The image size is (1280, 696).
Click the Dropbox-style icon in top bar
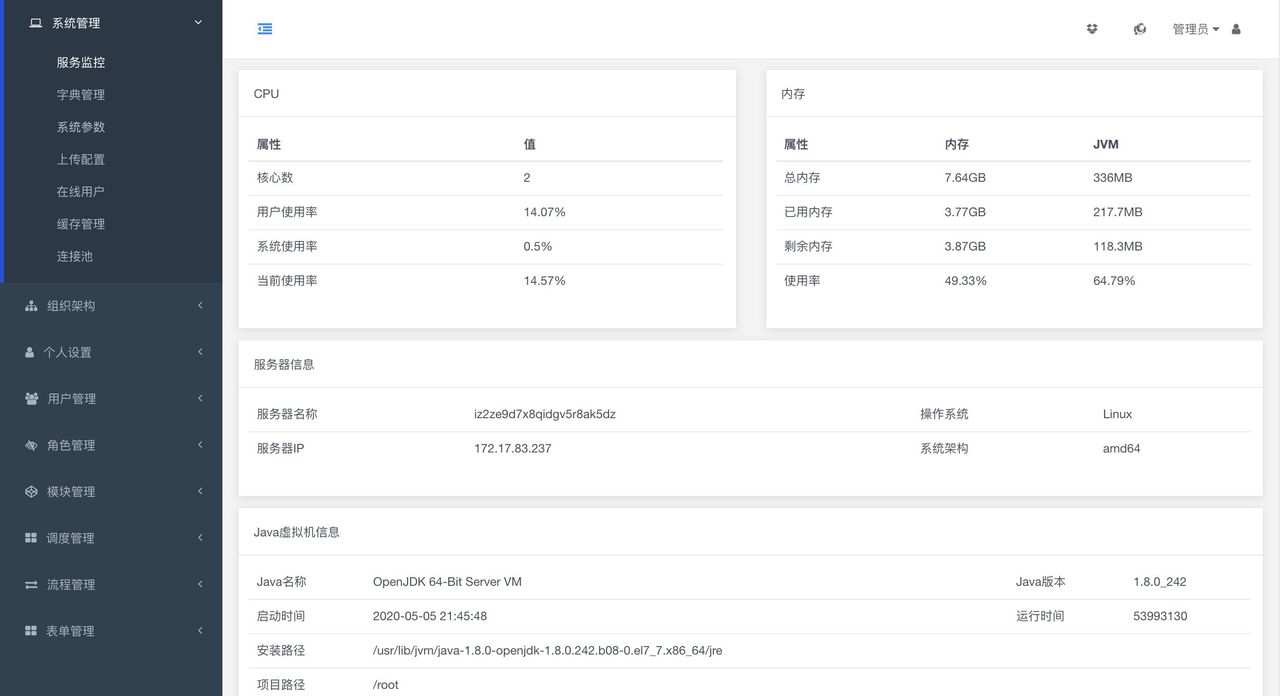[1092, 29]
